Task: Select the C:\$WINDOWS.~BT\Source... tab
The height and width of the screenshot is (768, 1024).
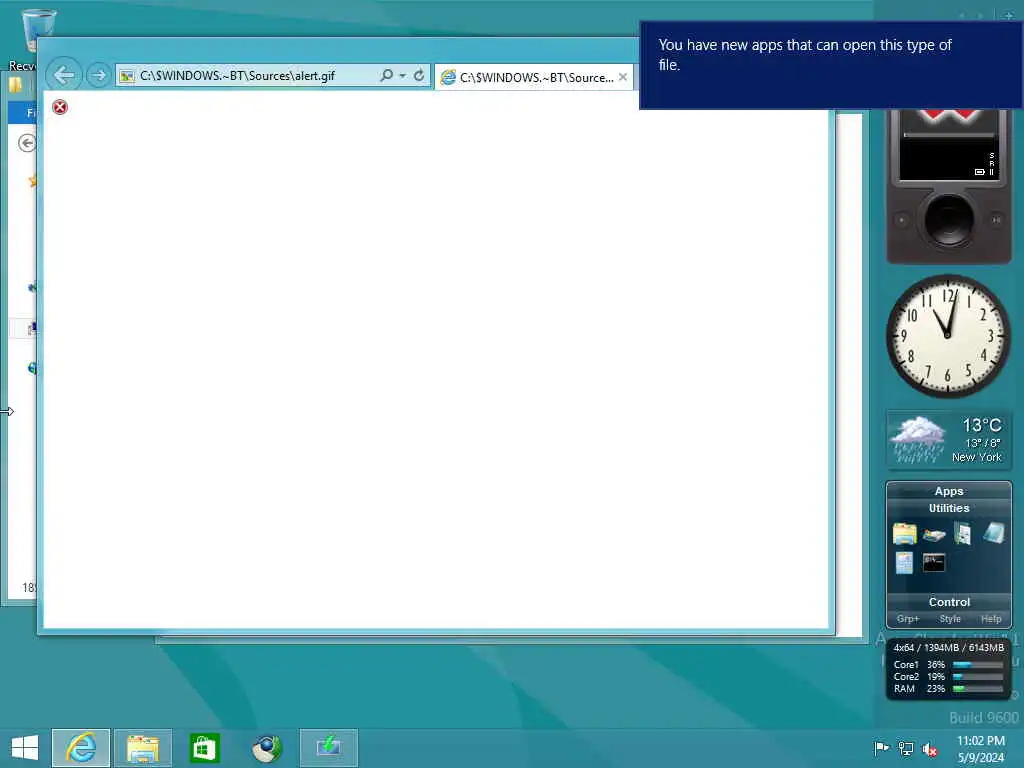Action: [534, 78]
